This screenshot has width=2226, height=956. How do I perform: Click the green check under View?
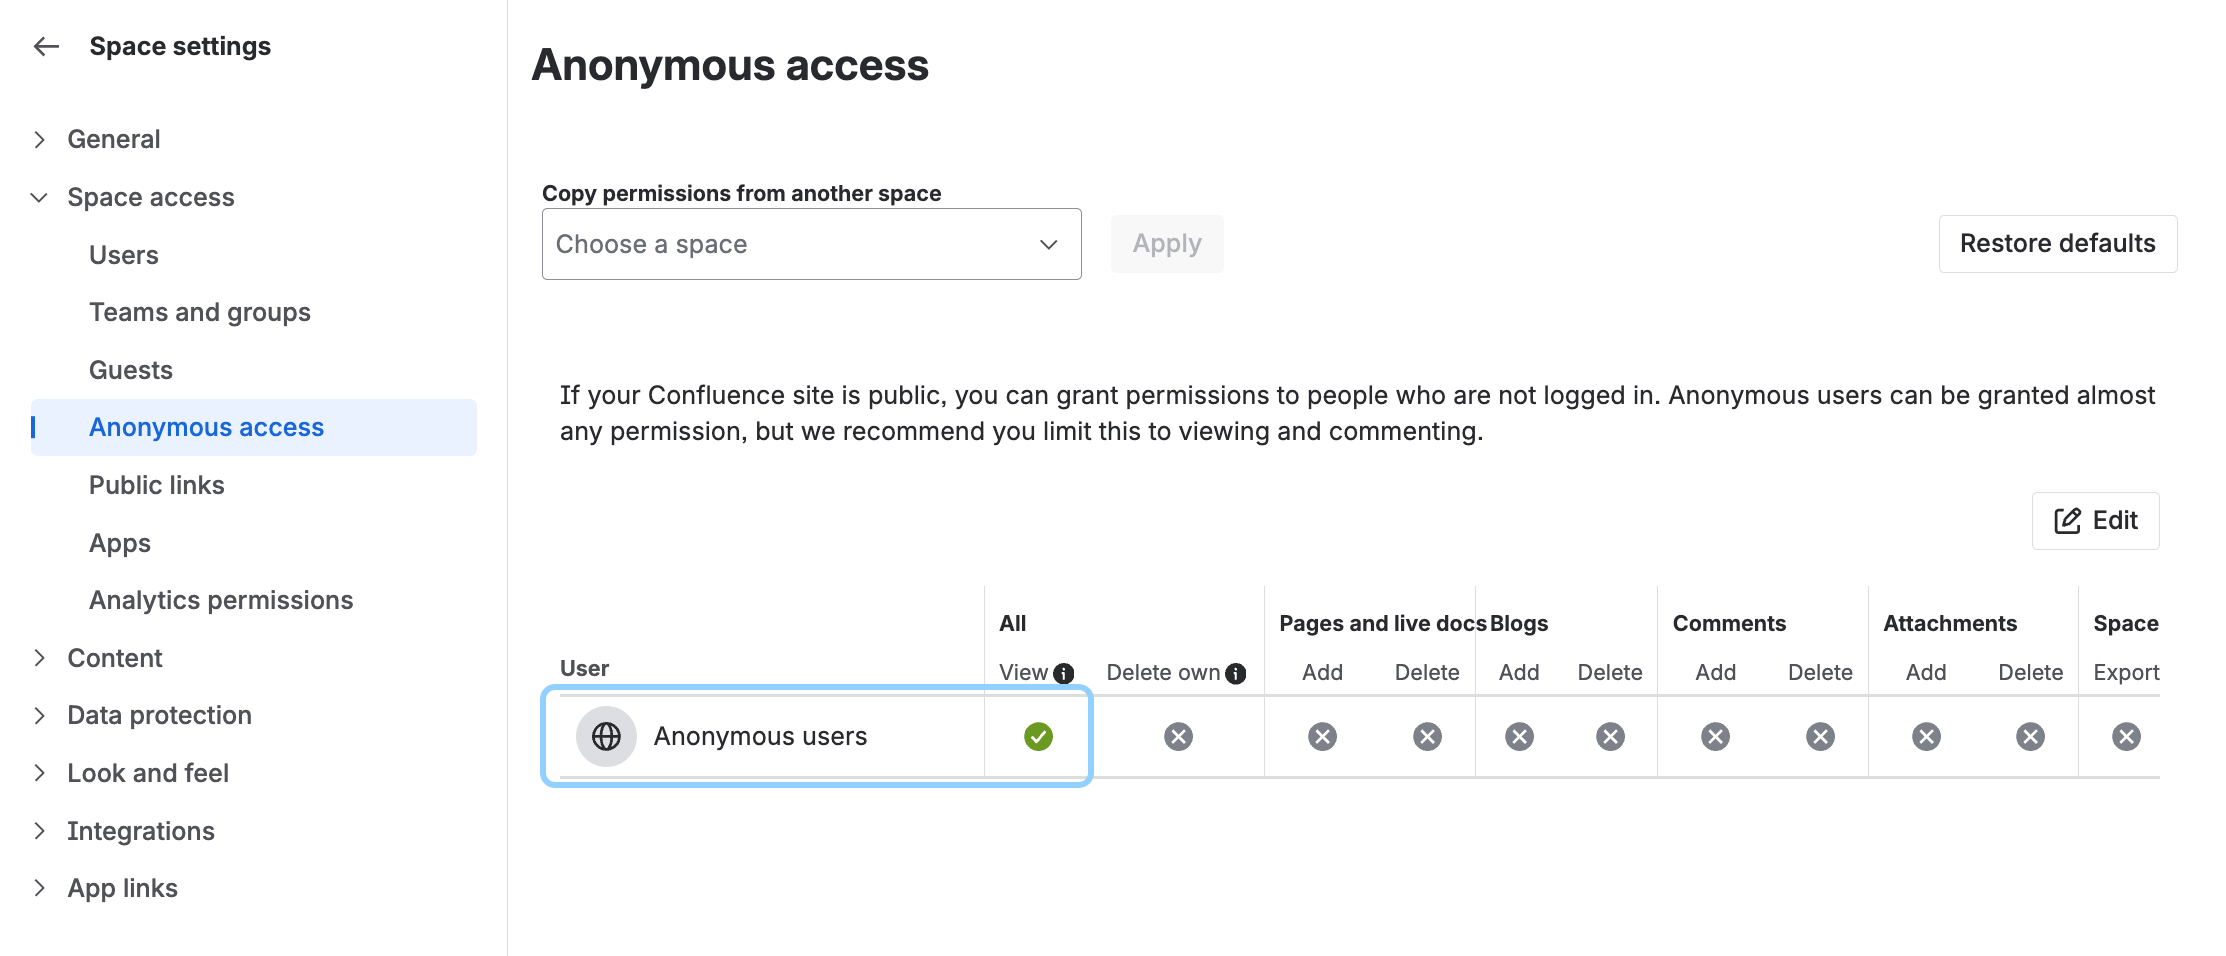(1038, 737)
